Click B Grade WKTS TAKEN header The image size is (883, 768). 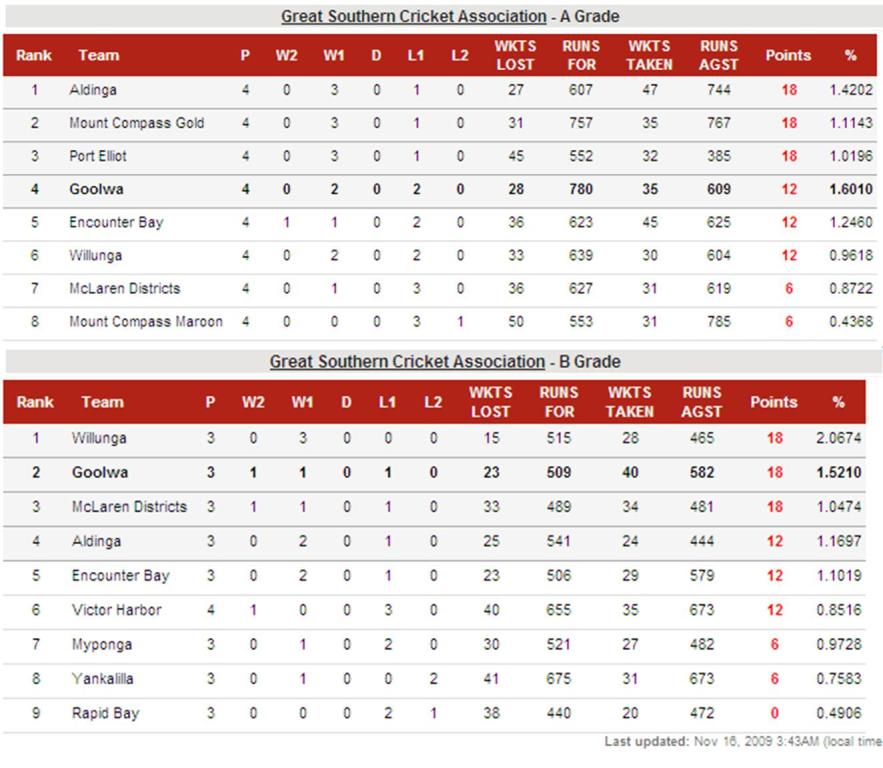[x=630, y=402]
